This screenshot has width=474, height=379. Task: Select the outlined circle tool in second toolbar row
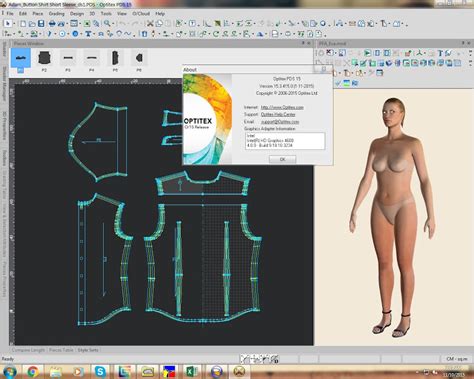pyautogui.click(x=62, y=34)
